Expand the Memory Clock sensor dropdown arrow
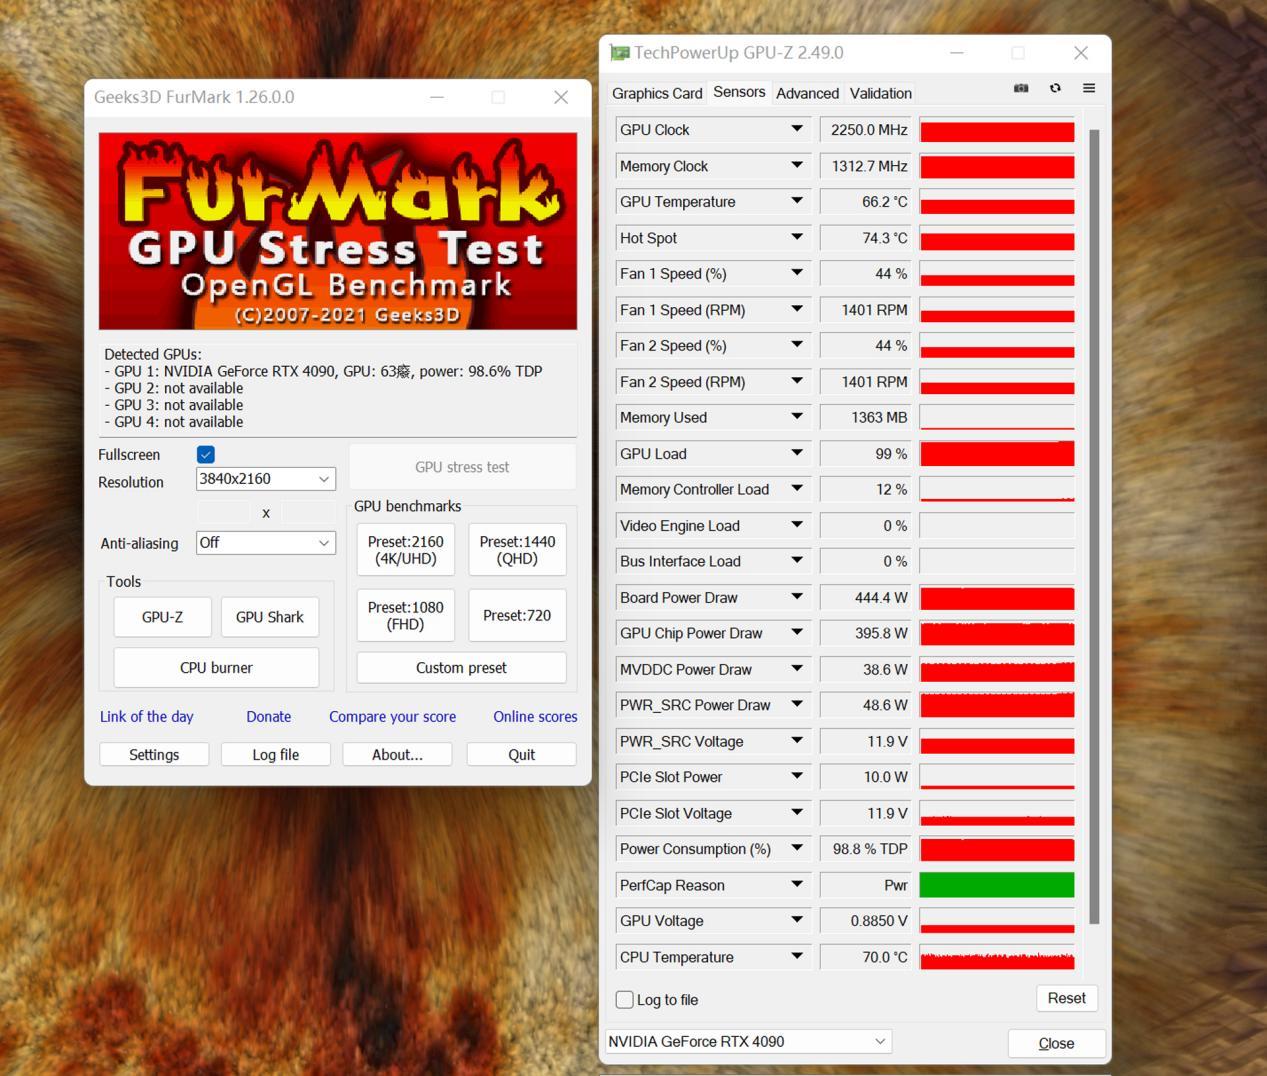Image resolution: width=1267 pixels, height=1076 pixels. click(x=797, y=165)
